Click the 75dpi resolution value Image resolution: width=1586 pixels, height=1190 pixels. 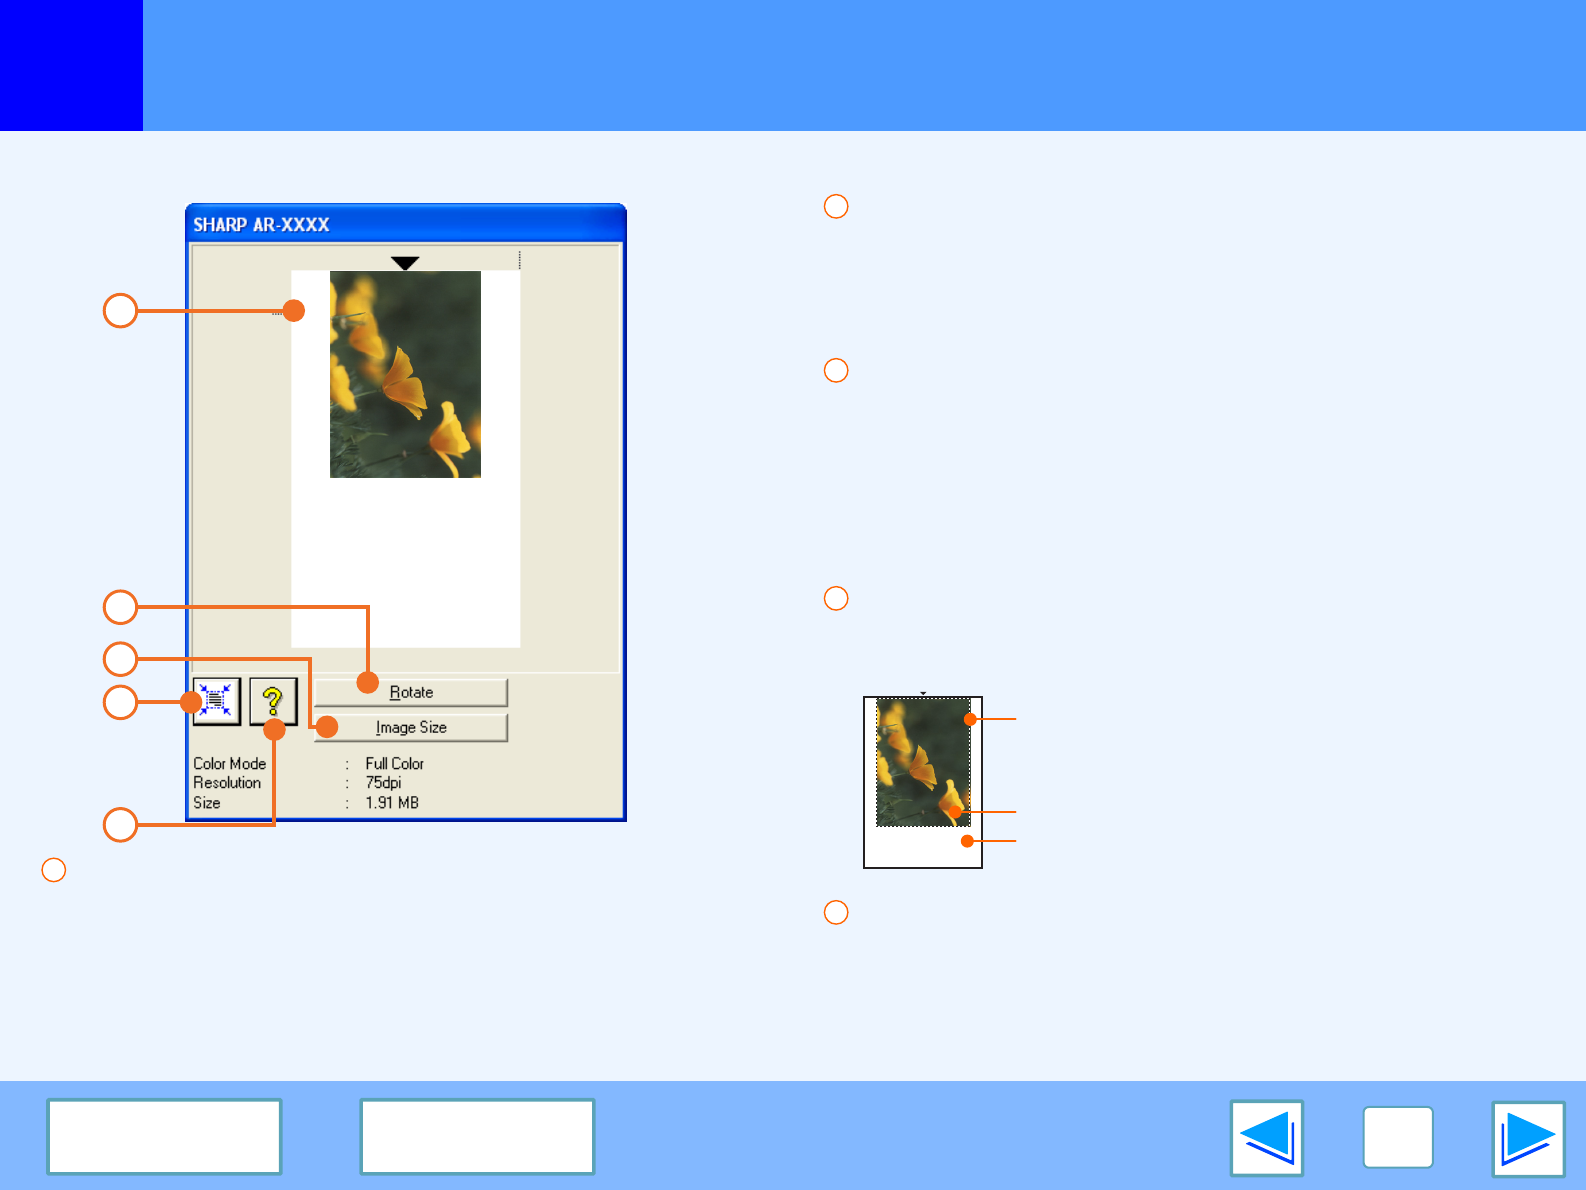(x=383, y=783)
